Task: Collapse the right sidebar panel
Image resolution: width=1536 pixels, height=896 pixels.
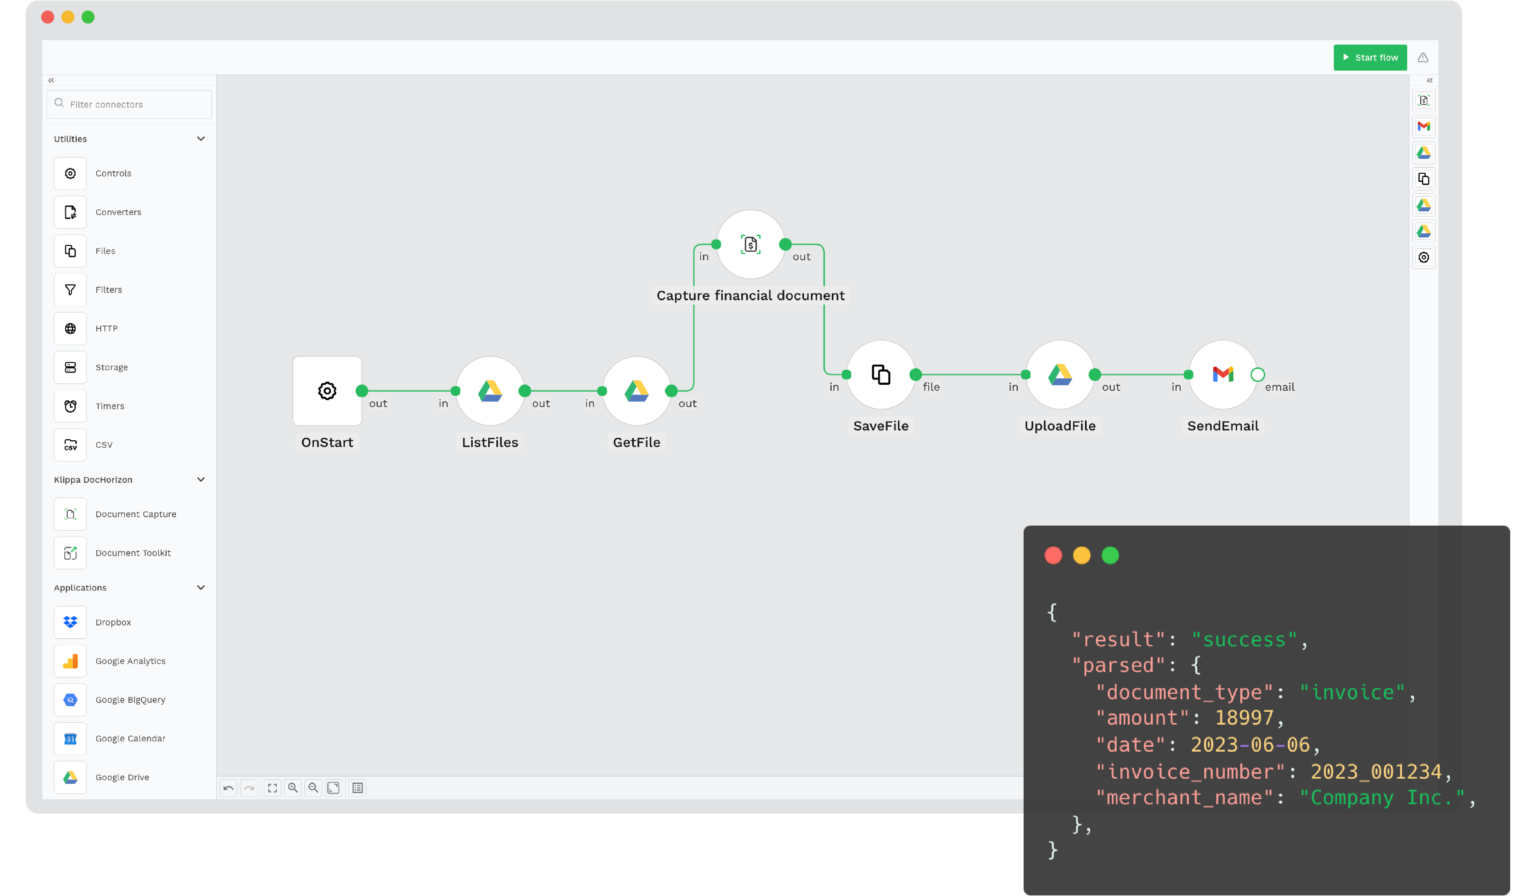Action: pos(1428,80)
